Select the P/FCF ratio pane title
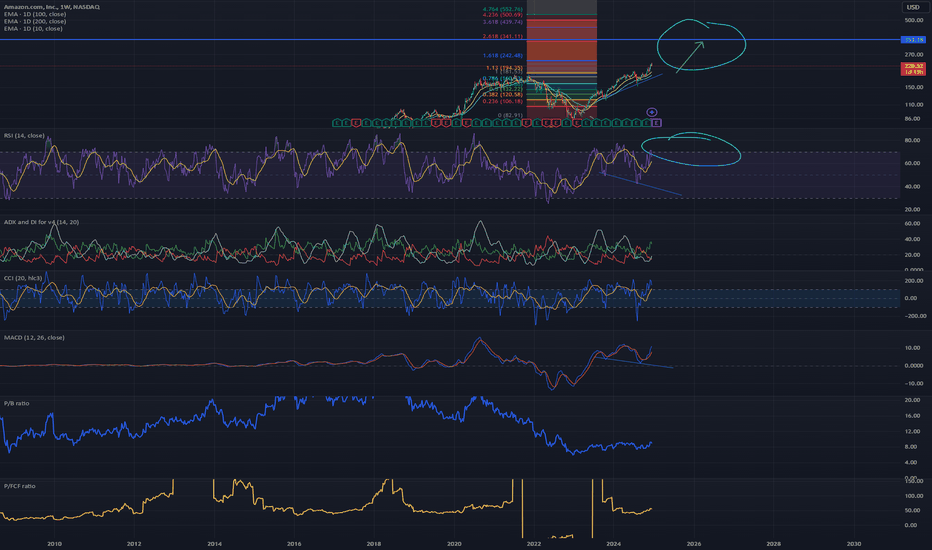Viewport: 932px width, 550px height. tap(19, 486)
